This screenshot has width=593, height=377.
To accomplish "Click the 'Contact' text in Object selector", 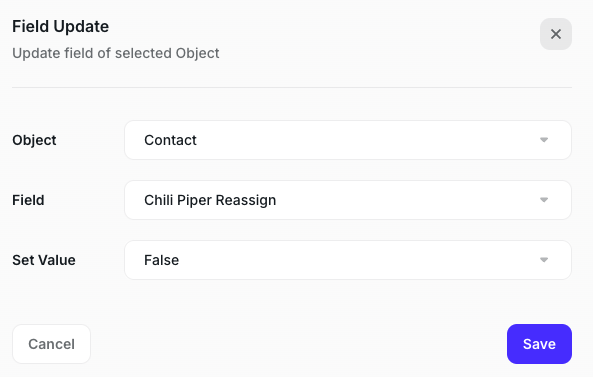I will pyautogui.click(x=170, y=140).
